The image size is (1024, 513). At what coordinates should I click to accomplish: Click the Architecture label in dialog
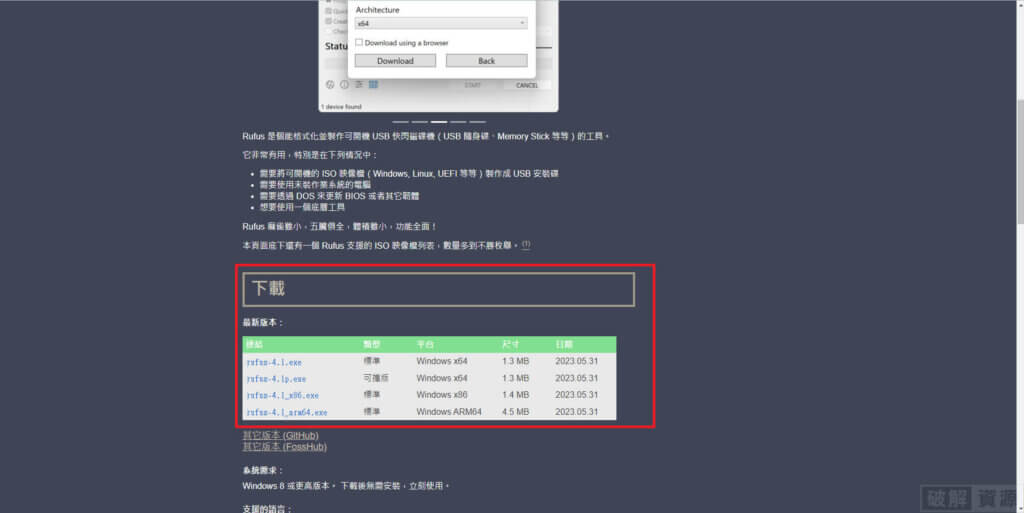coord(377,10)
